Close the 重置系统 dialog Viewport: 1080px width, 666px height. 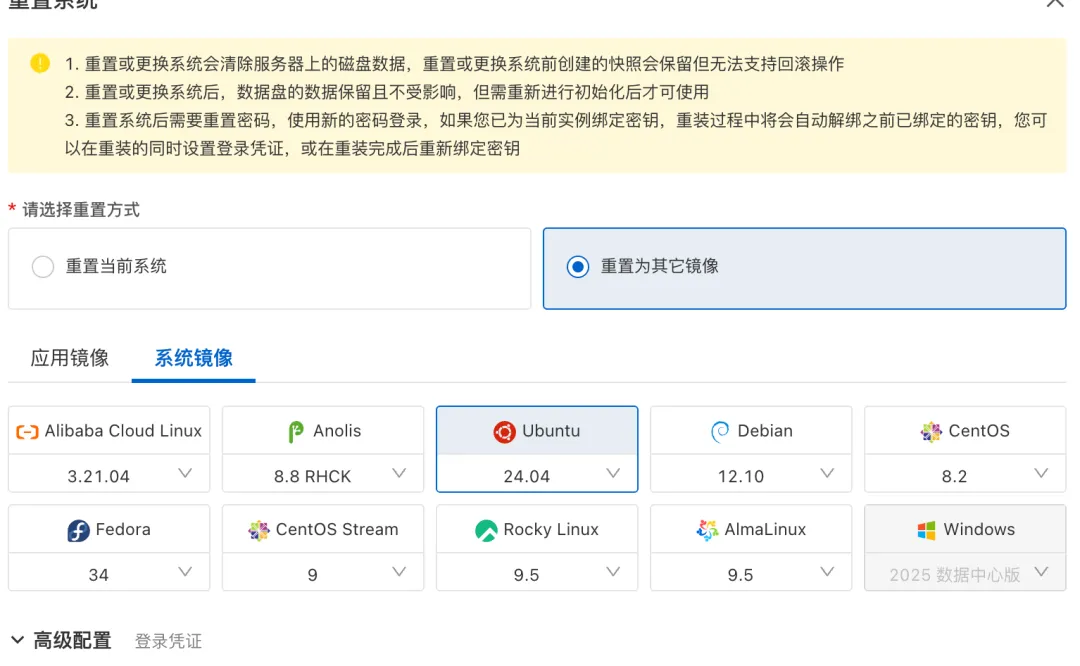tap(1055, 4)
